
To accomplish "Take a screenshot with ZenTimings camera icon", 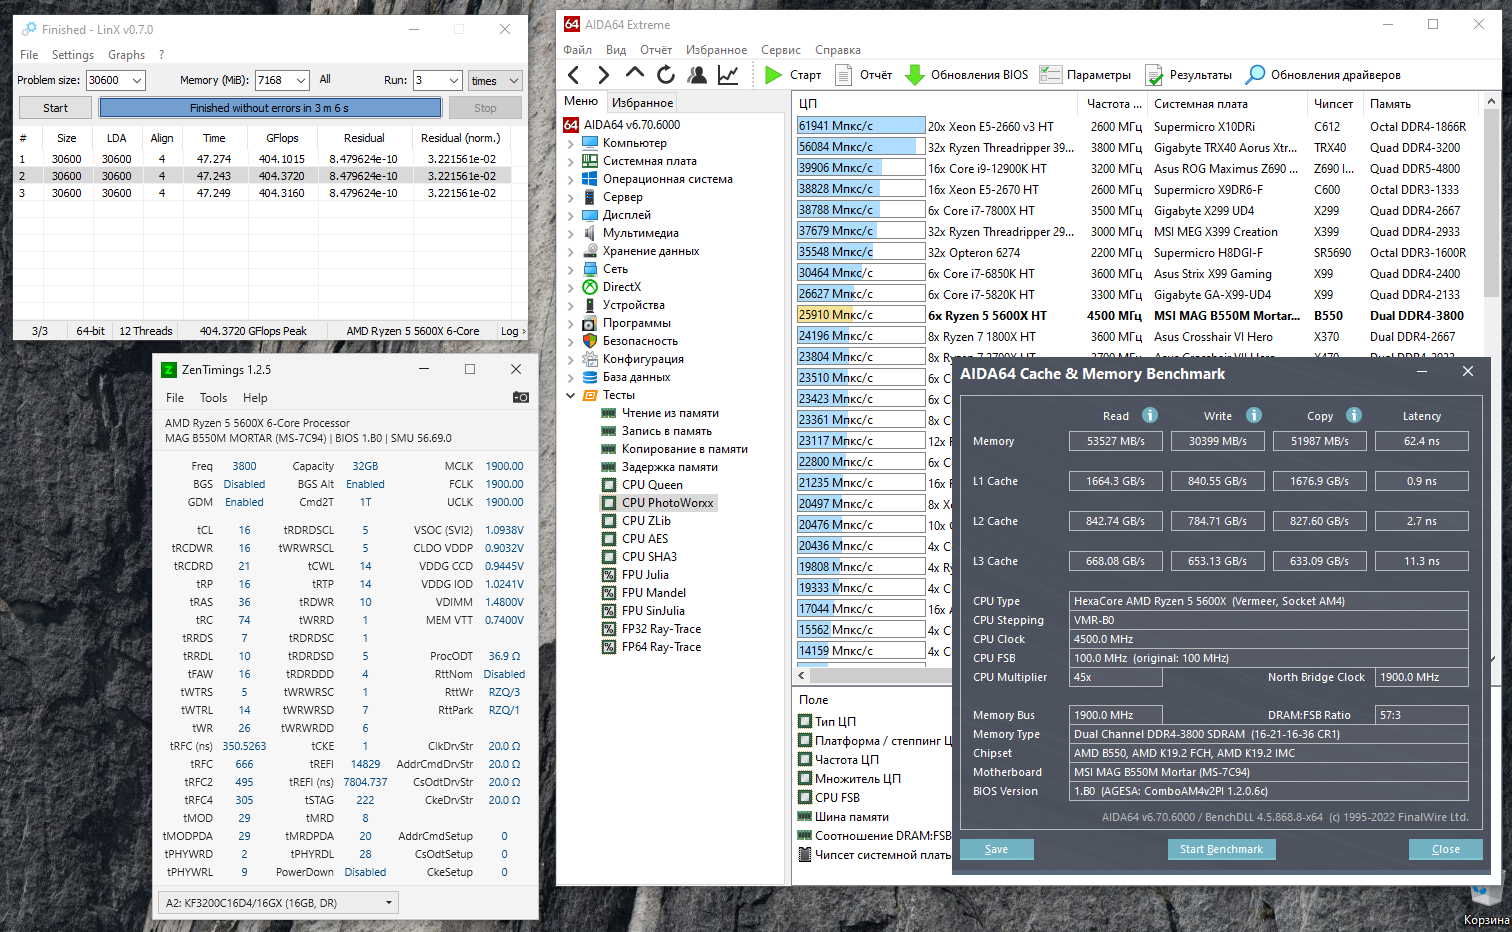I will click(x=520, y=397).
